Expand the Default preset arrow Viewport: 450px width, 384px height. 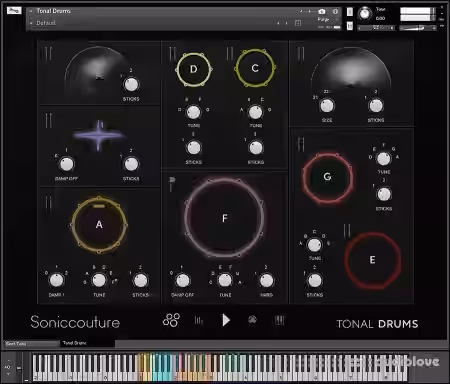31,23
